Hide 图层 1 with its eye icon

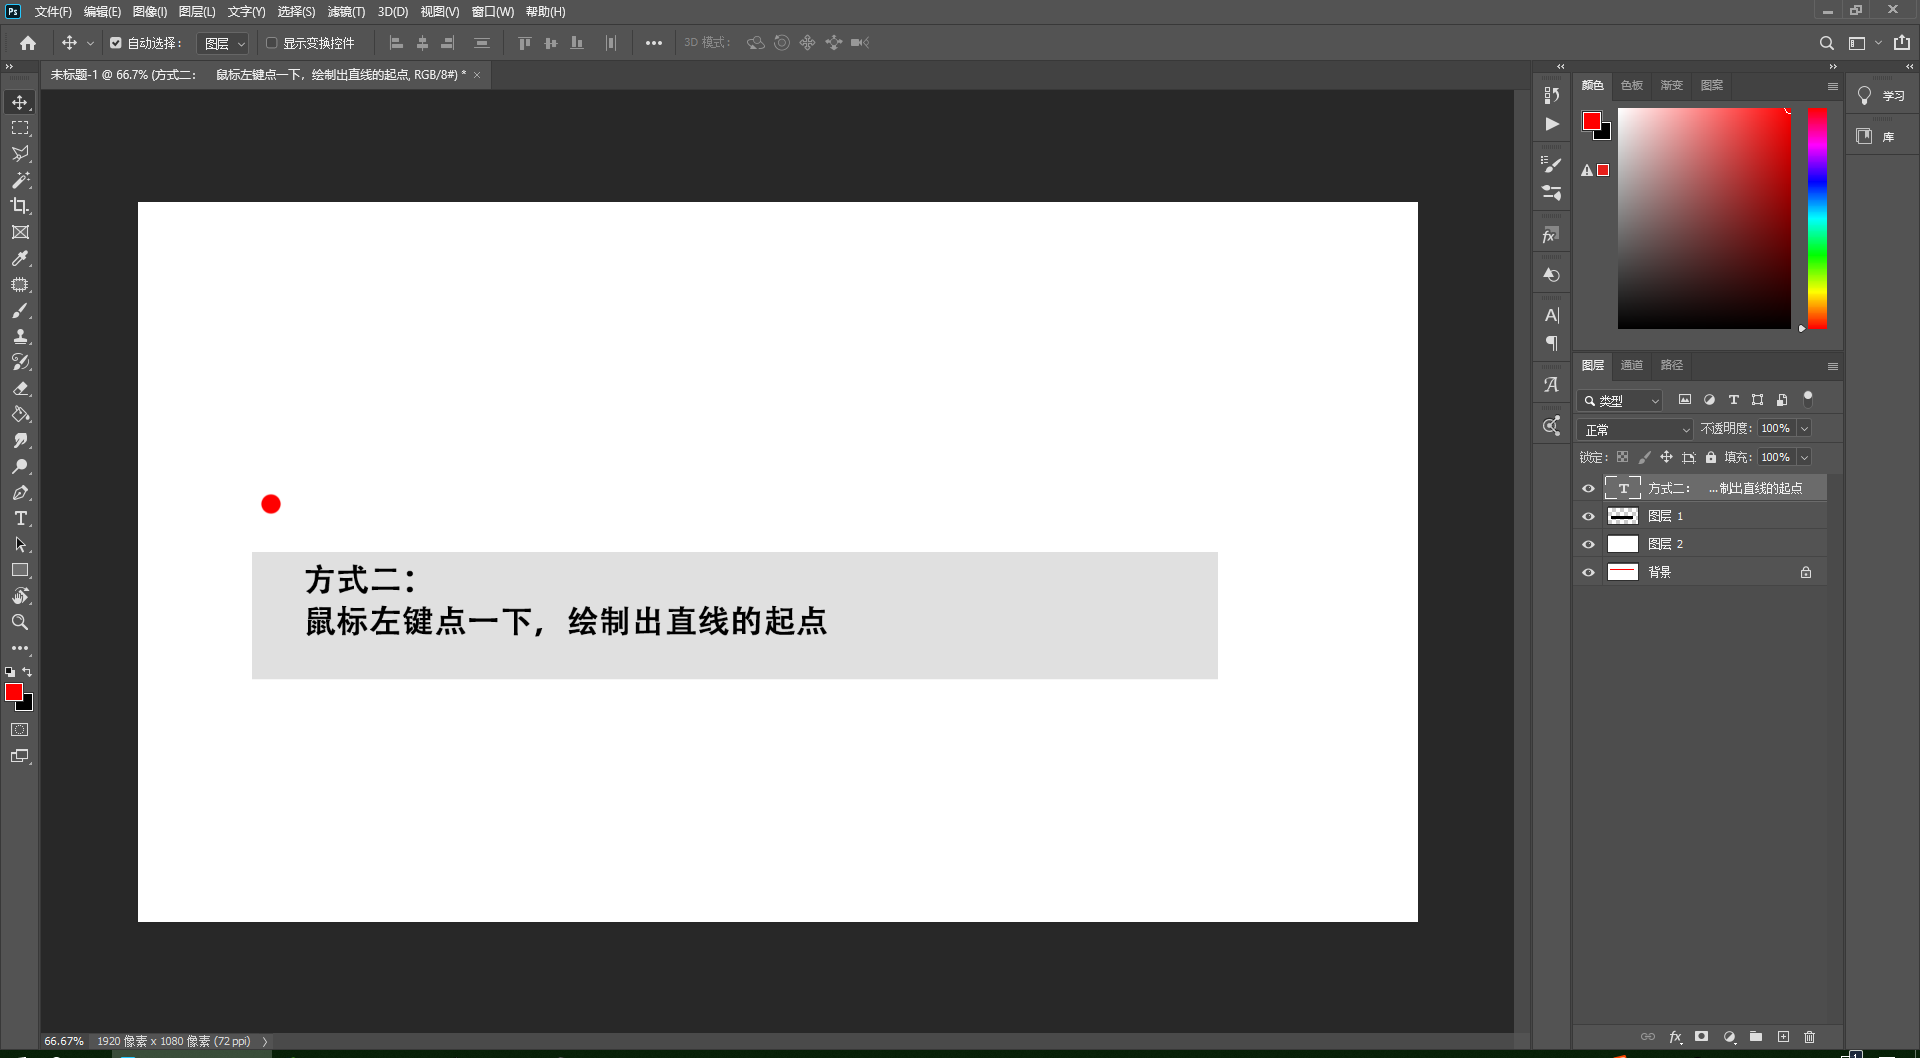(1588, 516)
